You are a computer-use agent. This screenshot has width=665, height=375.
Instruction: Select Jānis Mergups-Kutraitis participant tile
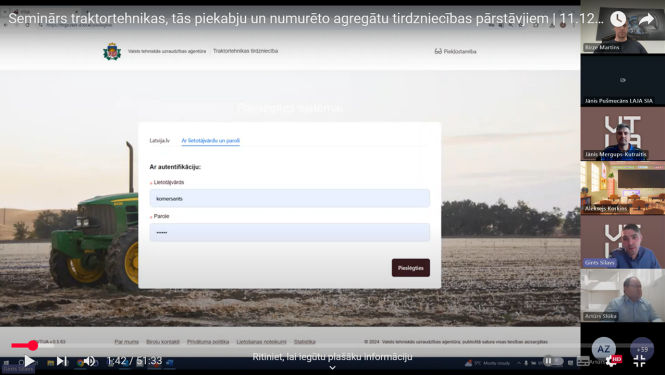tap(623, 134)
